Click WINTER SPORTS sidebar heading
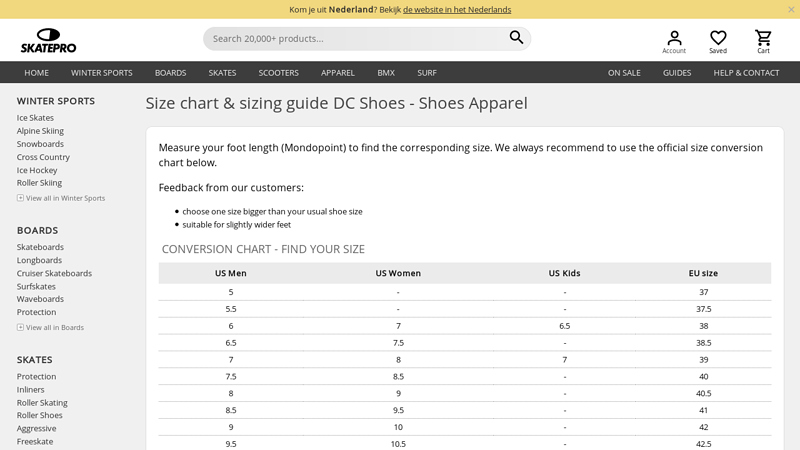The width and height of the screenshot is (800, 450). pyautogui.click(x=56, y=101)
